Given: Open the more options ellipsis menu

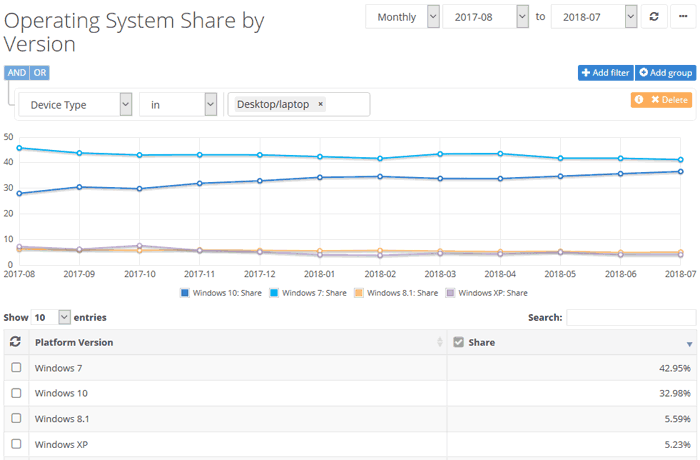Looking at the screenshot, I should click(x=683, y=17).
